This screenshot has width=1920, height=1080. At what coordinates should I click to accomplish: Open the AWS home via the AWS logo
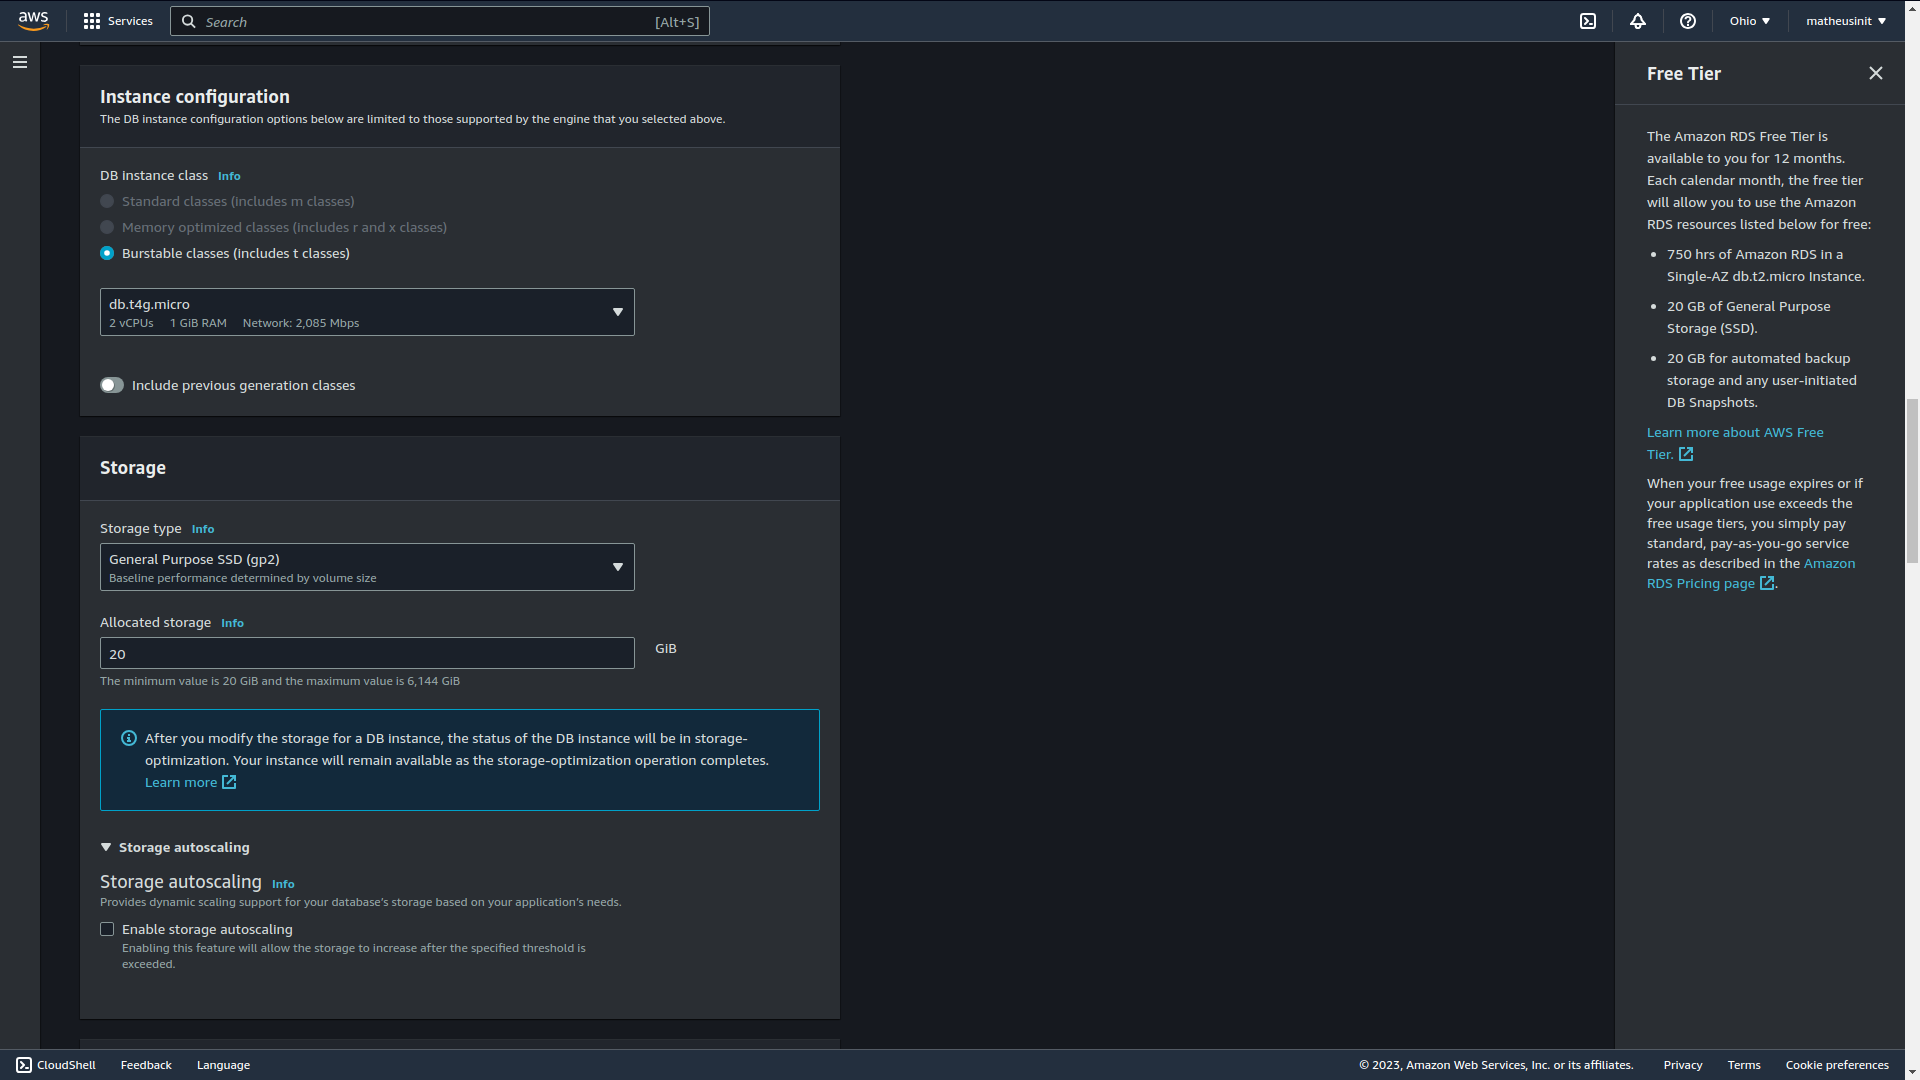(x=33, y=21)
